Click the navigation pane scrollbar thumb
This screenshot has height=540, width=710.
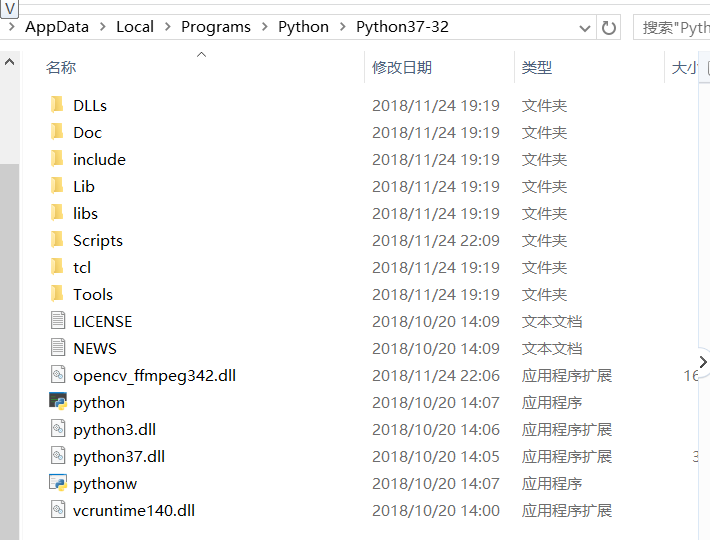tap(10, 352)
